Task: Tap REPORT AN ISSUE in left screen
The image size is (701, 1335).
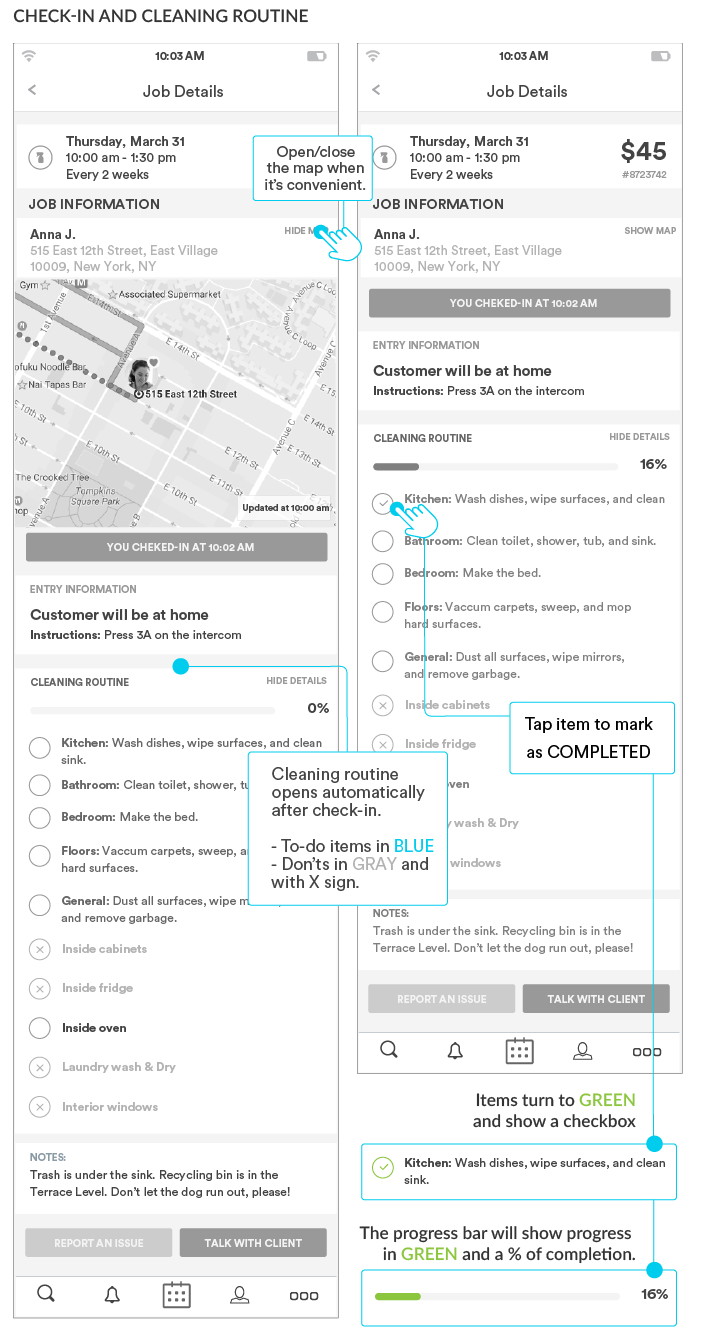Action: point(98,1243)
